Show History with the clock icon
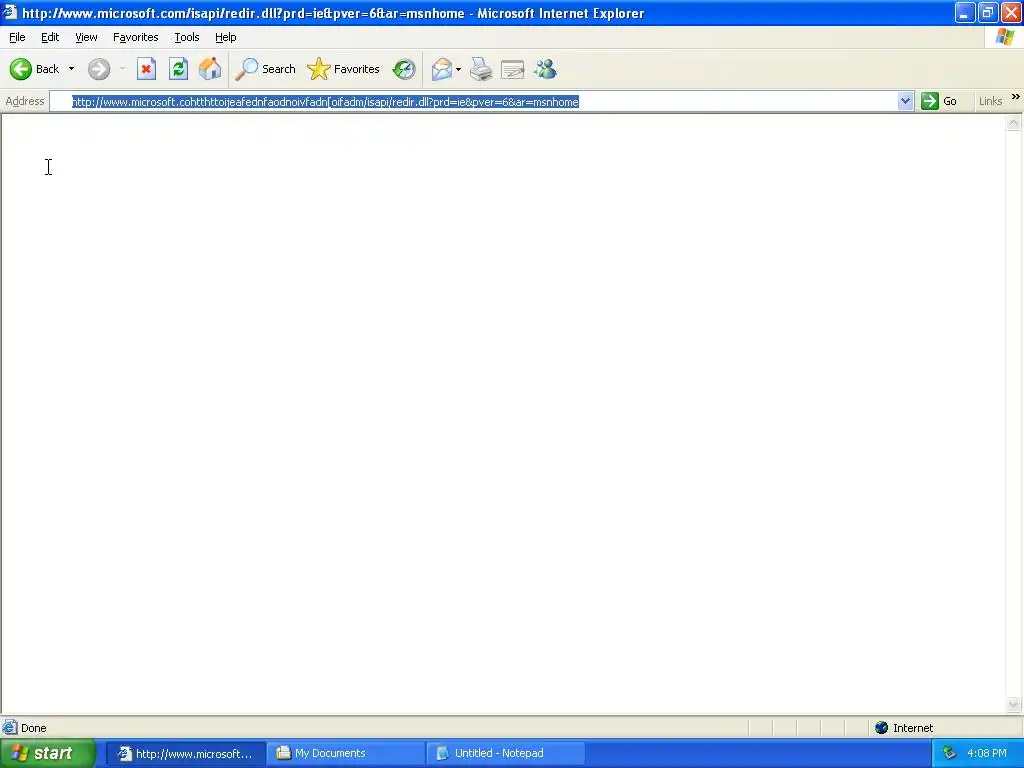 404,69
